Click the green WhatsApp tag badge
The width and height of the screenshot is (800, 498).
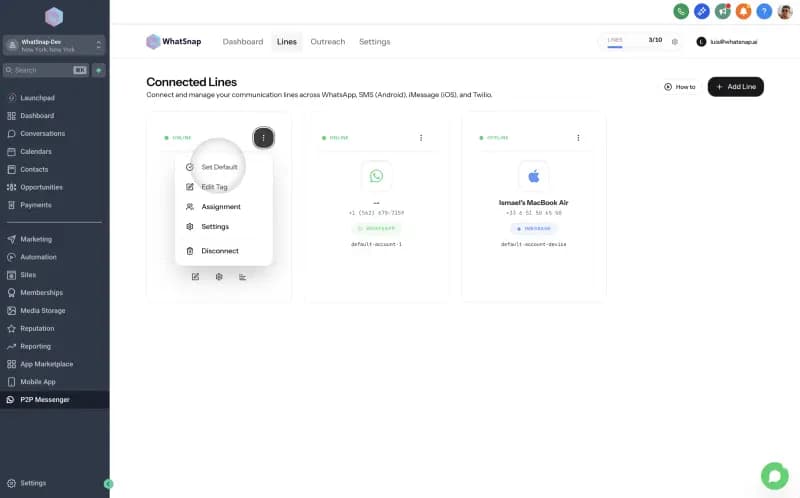point(376,228)
